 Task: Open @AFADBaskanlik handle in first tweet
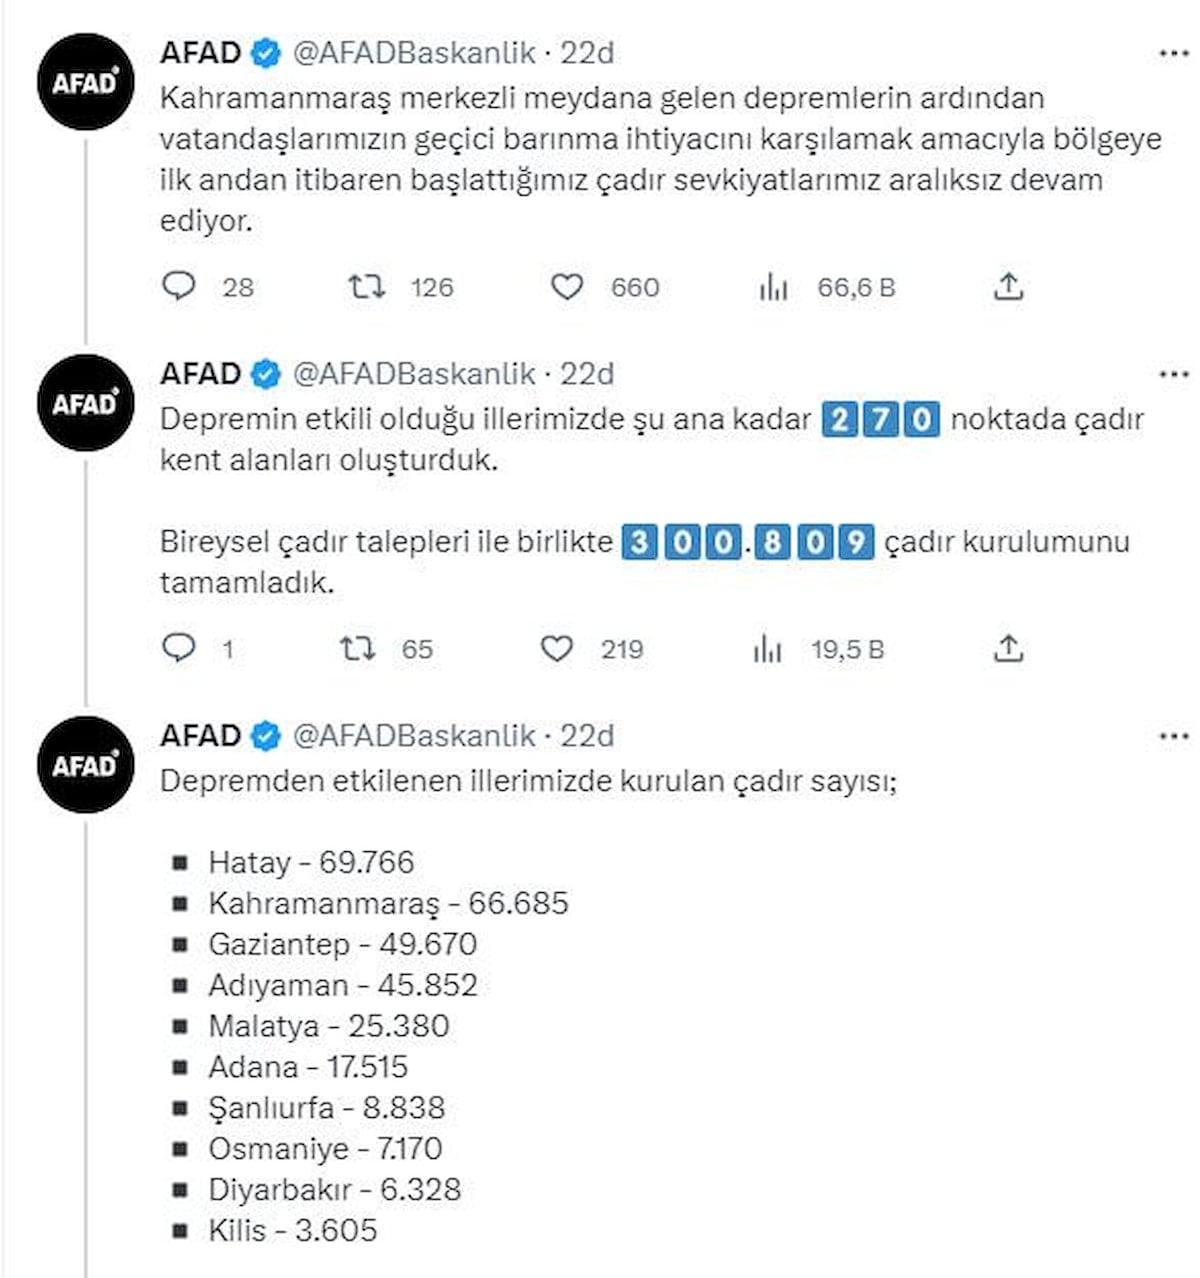click(414, 52)
